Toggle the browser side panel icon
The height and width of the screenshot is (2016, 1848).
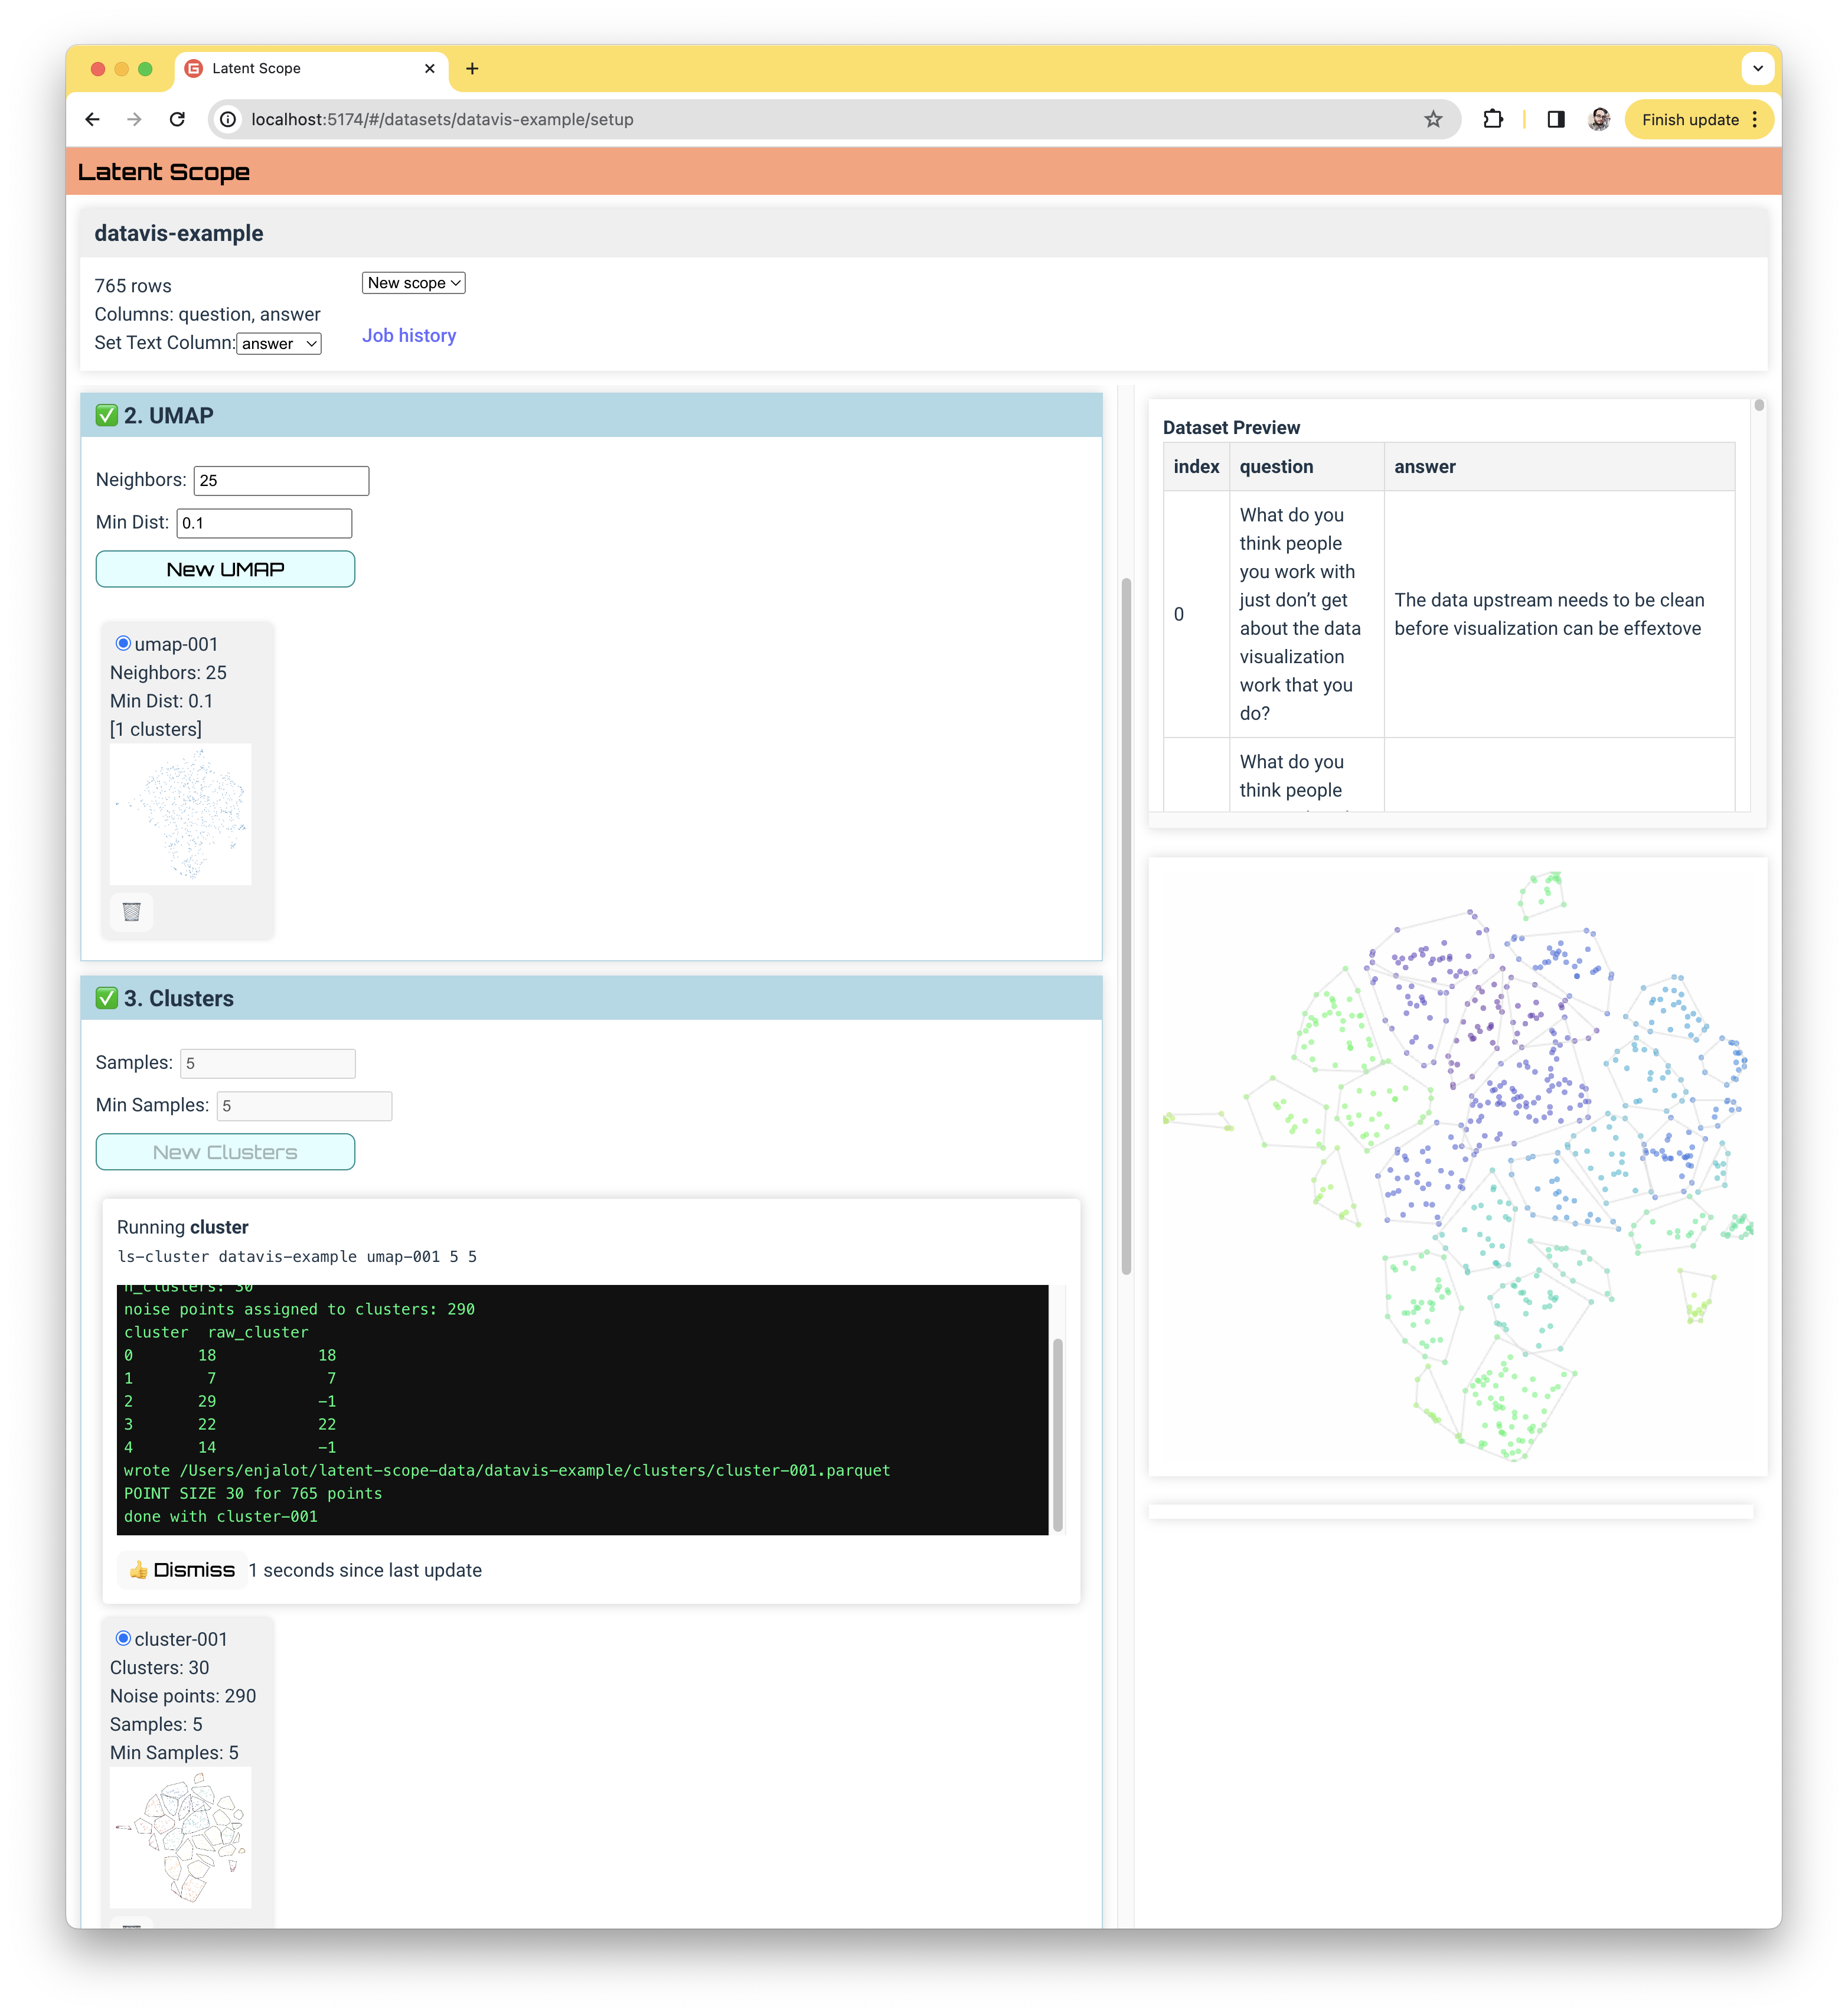(1555, 119)
